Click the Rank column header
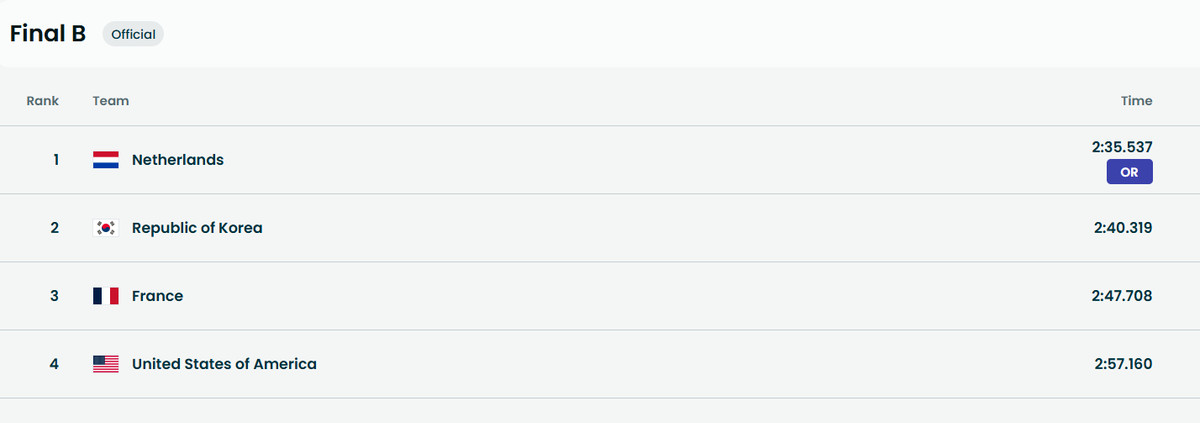This screenshot has height=423, width=1200. (x=42, y=101)
